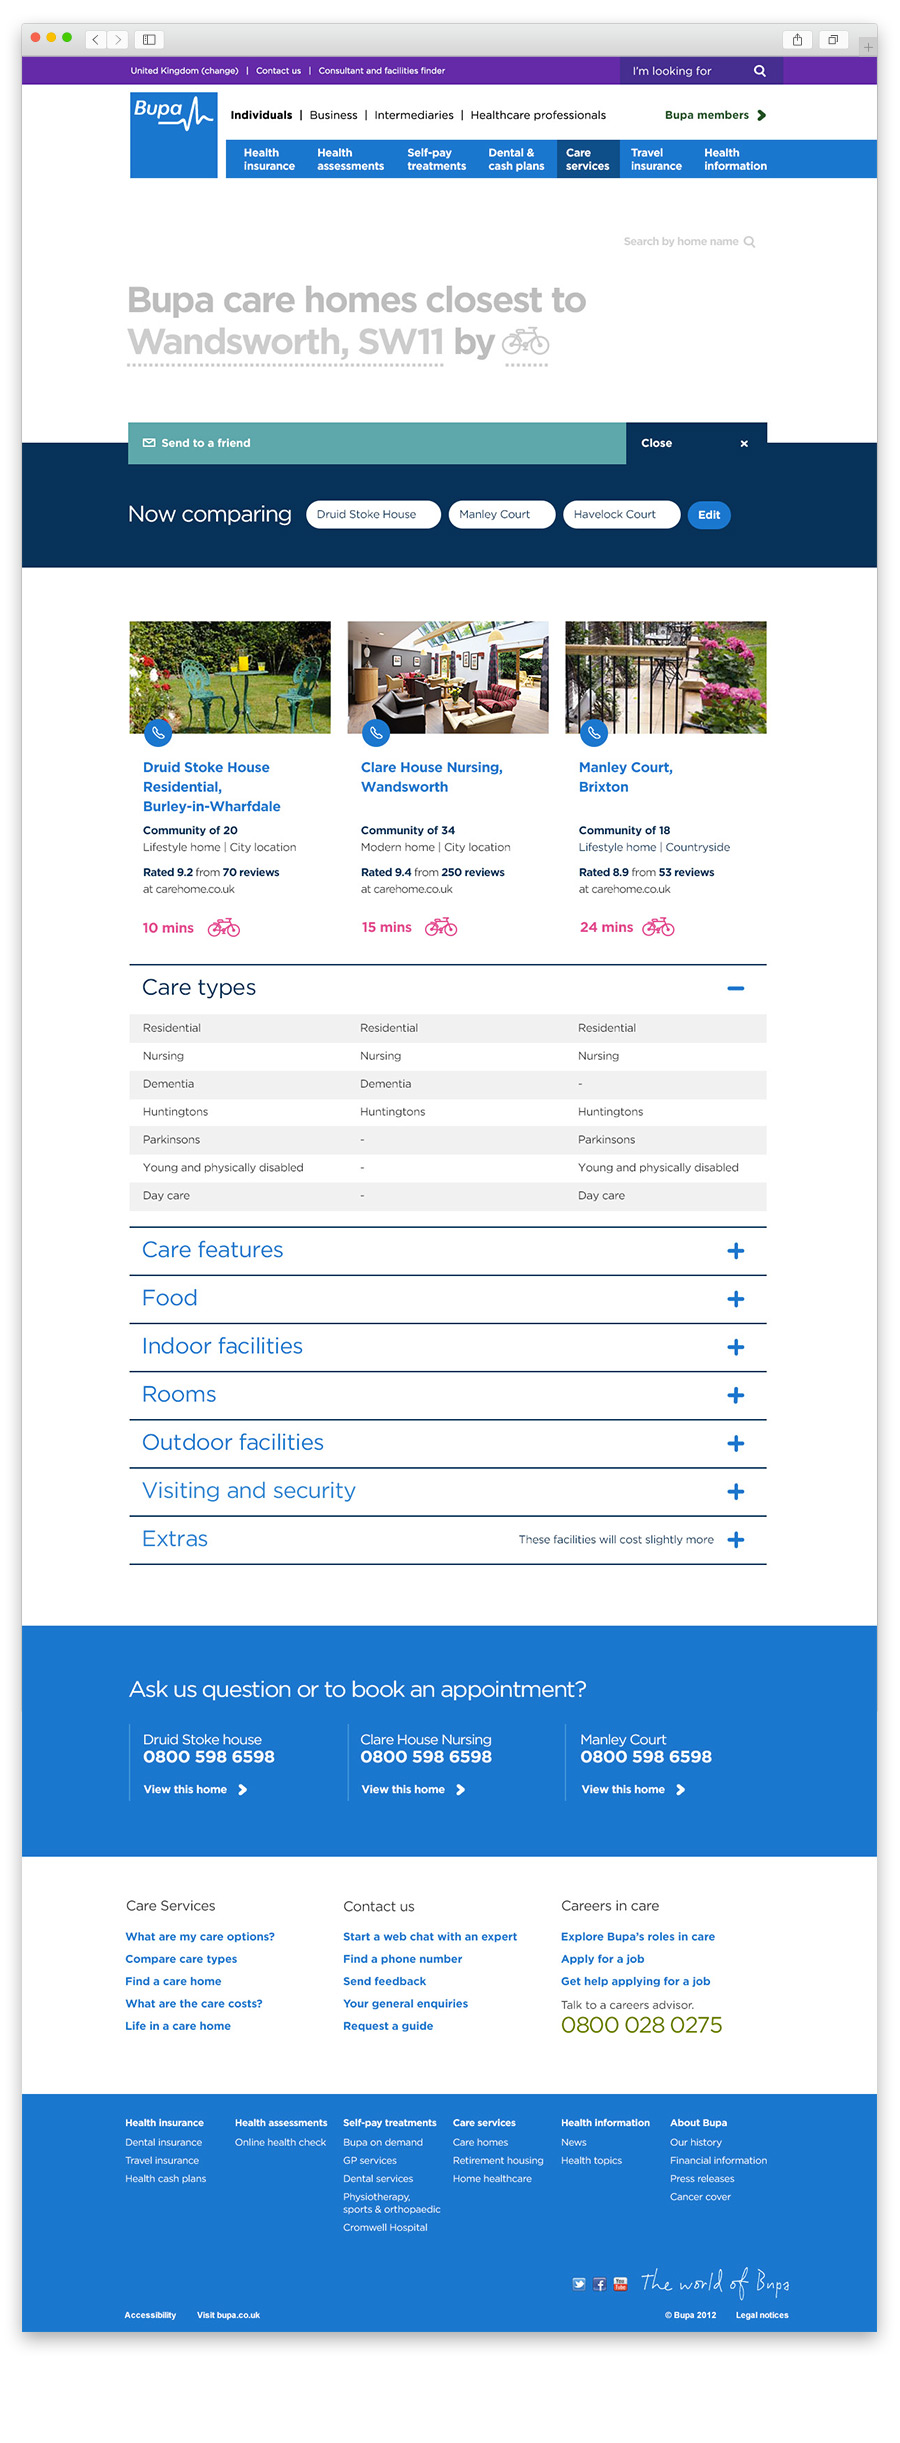The width and height of the screenshot is (900, 2443).
Task: Expand the Food section
Action: click(736, 1299)
